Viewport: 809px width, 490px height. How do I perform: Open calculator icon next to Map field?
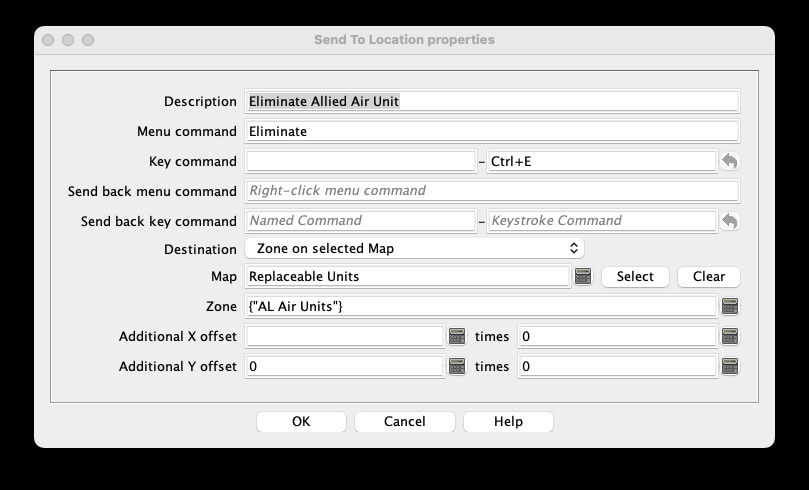click(x=584, y=277)
